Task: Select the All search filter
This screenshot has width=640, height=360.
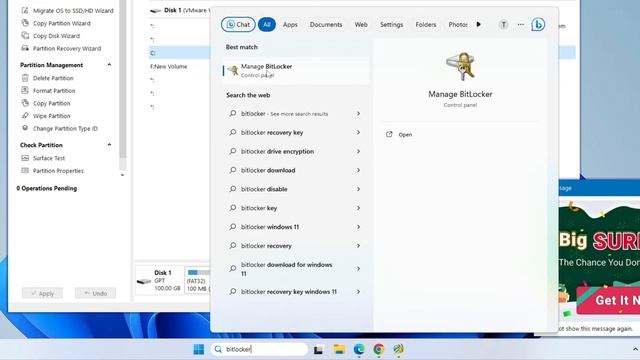Action: click(x=267, y=24)
